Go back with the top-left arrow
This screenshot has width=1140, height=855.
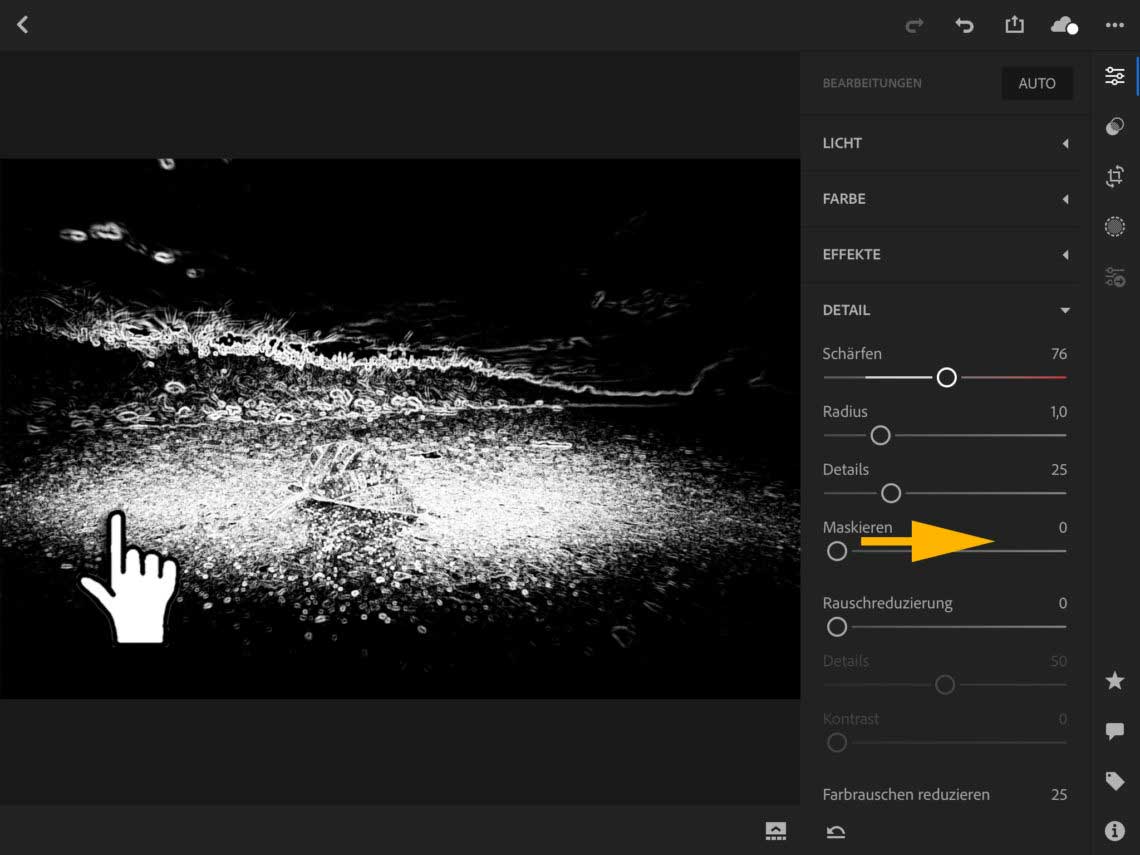(x=23, y=25)
